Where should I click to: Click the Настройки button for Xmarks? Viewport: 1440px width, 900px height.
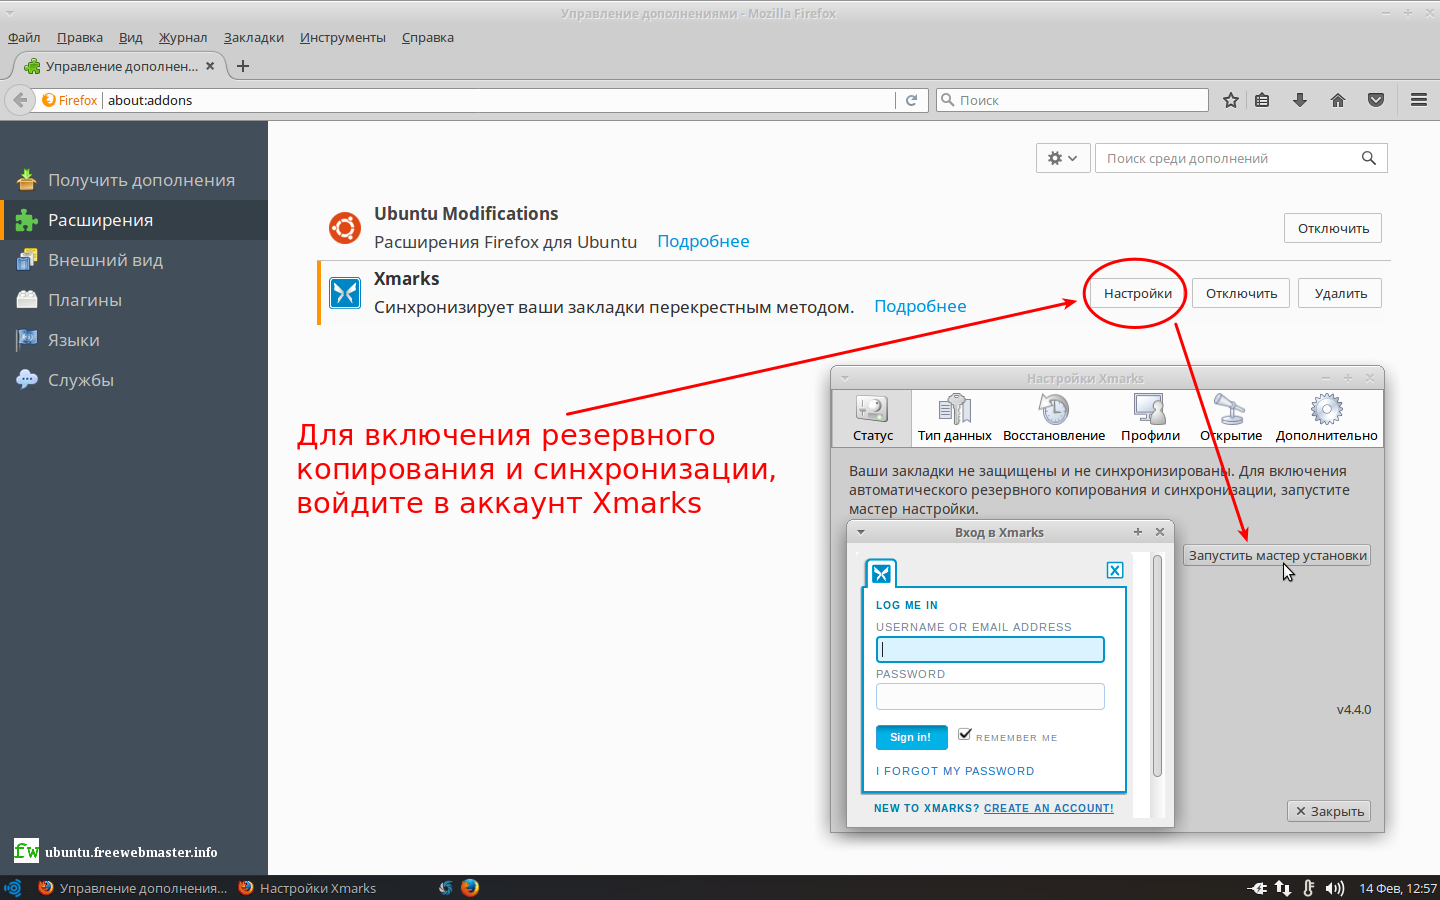(x=1138, y=293)
